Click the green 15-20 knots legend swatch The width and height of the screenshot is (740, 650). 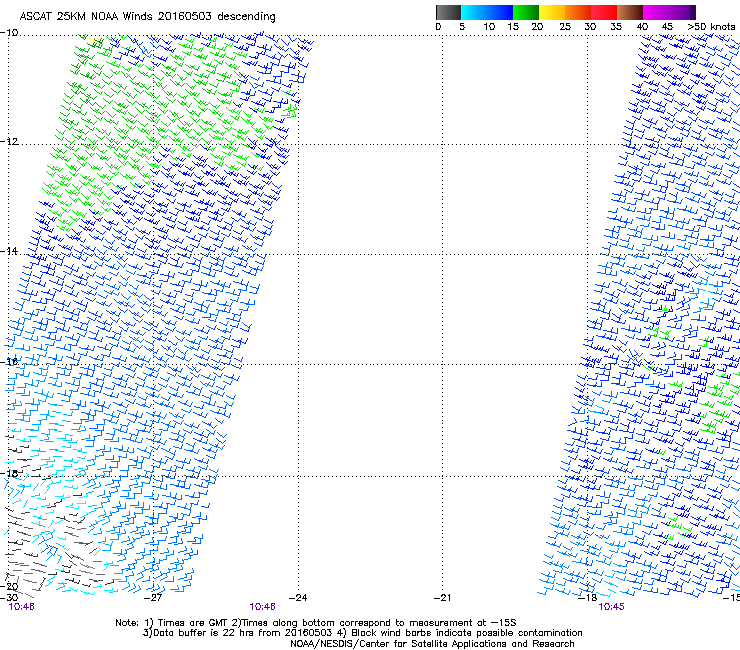[526, 12]
